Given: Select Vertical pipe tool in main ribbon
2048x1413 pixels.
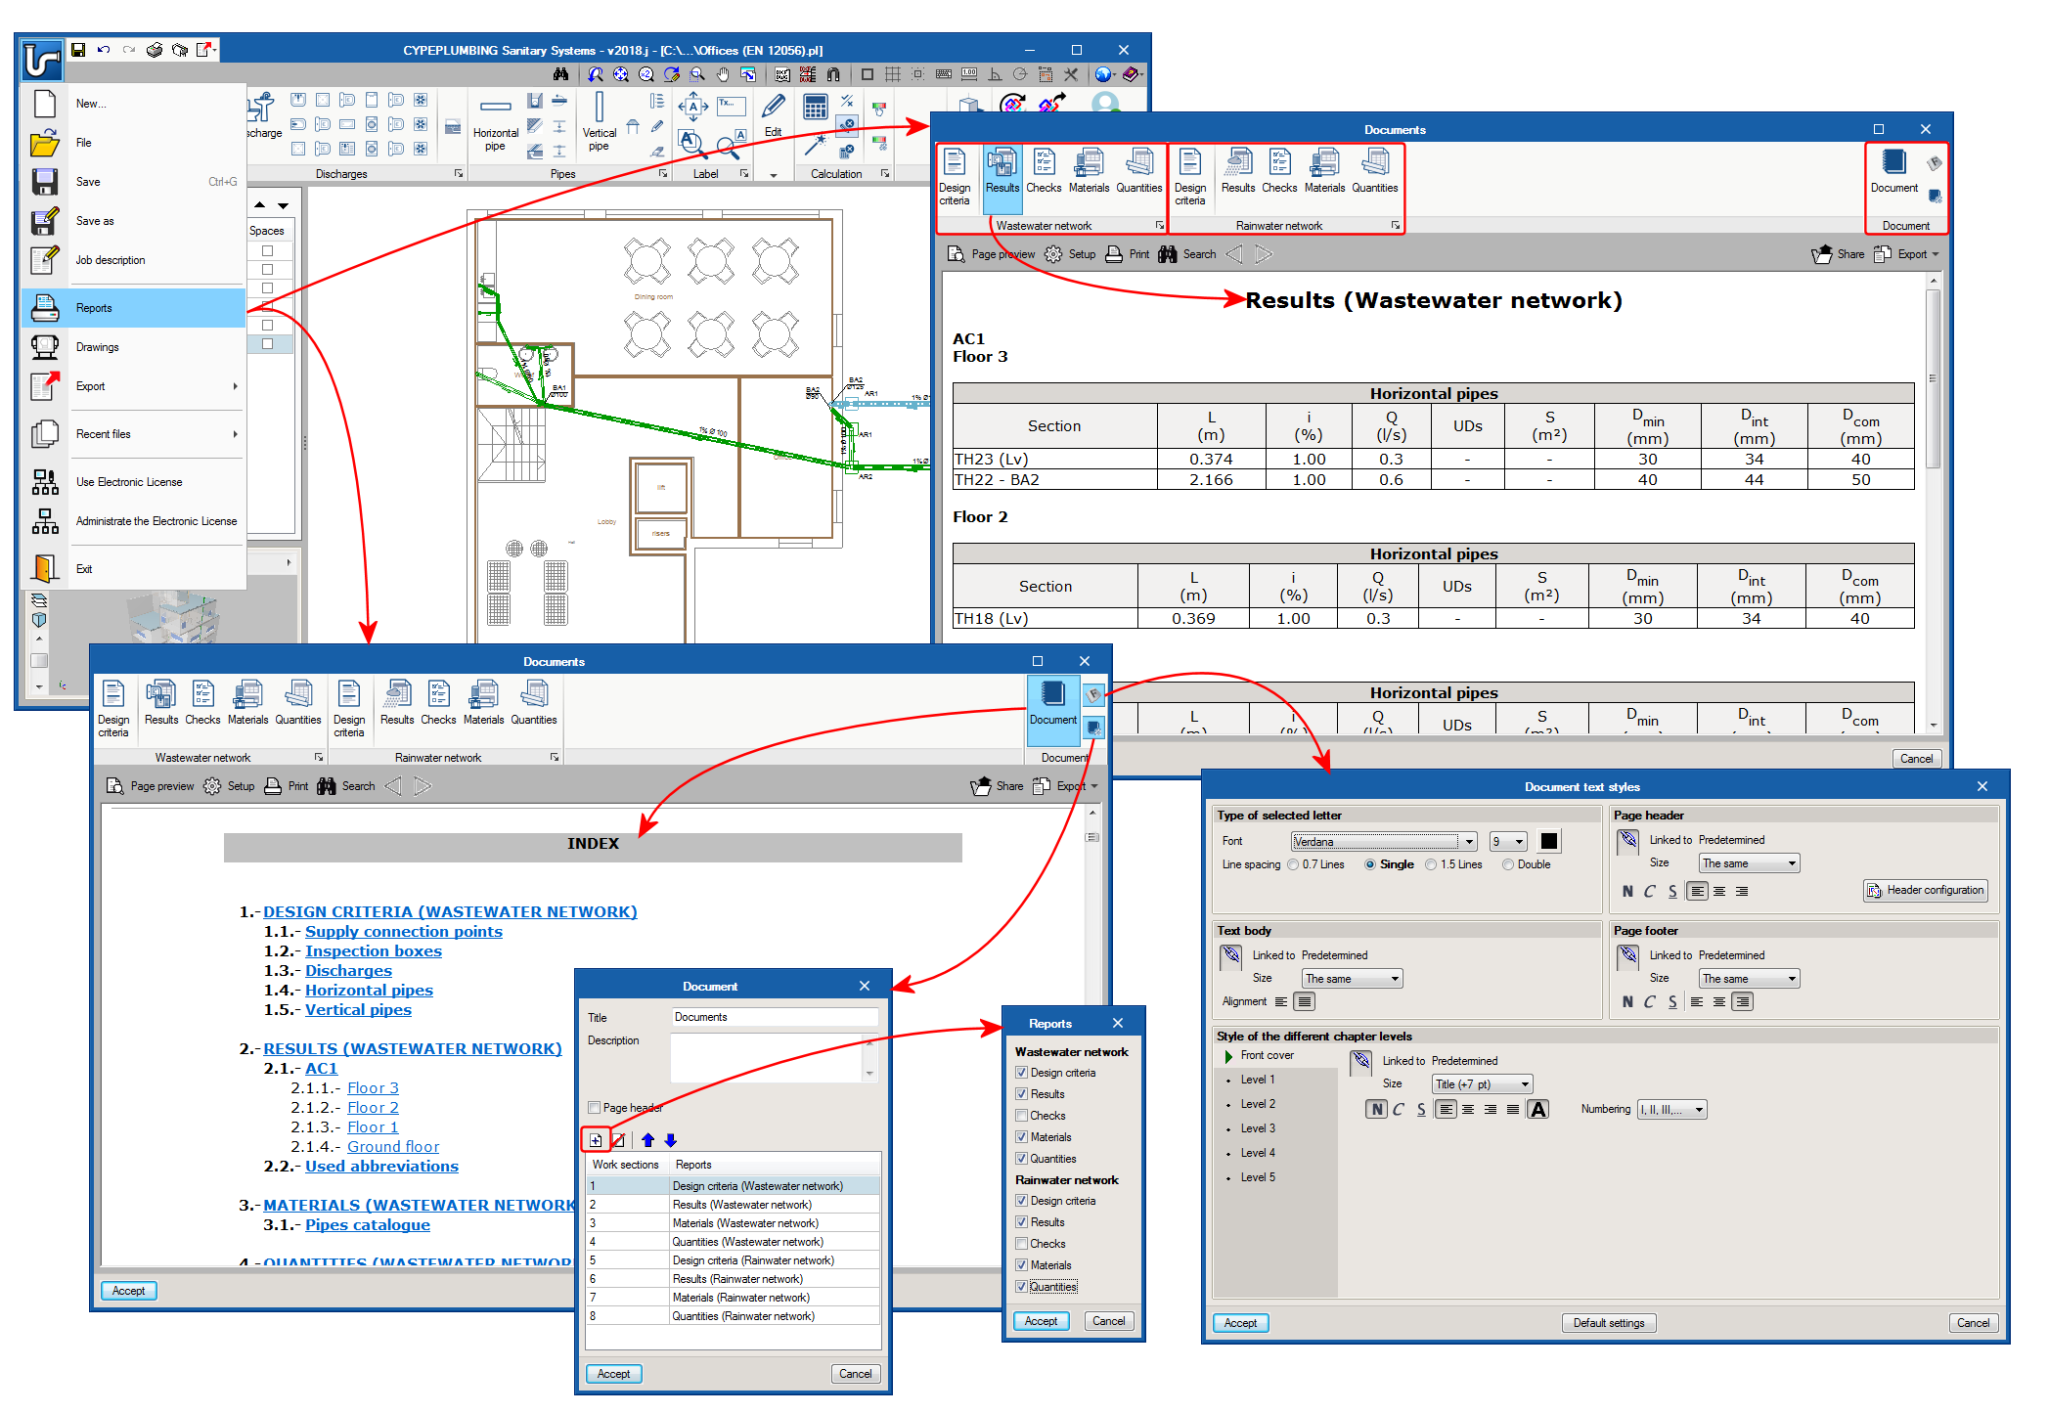Looking at the screenshot, I should pyautogui.click(x=598, y=123).
